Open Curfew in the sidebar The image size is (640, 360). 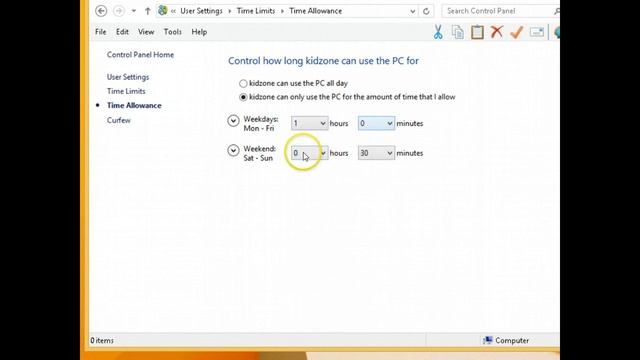(119, 120)
